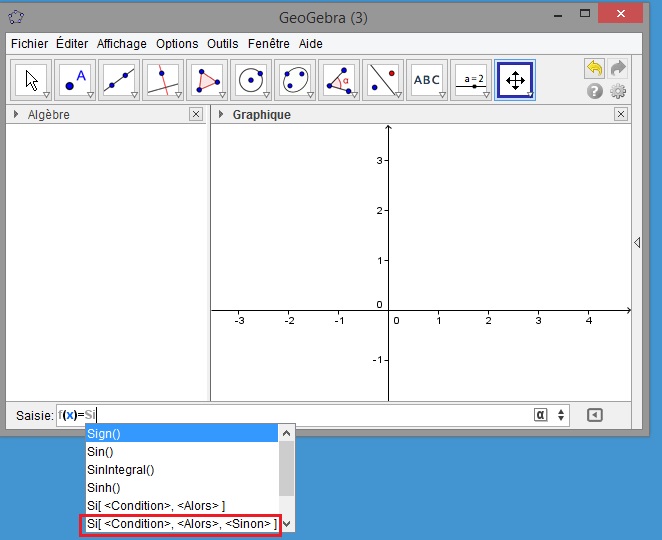The width and height of the screenshot is (662, 540).
Task: Select the Circle with center tool
Action: (251, 80)
